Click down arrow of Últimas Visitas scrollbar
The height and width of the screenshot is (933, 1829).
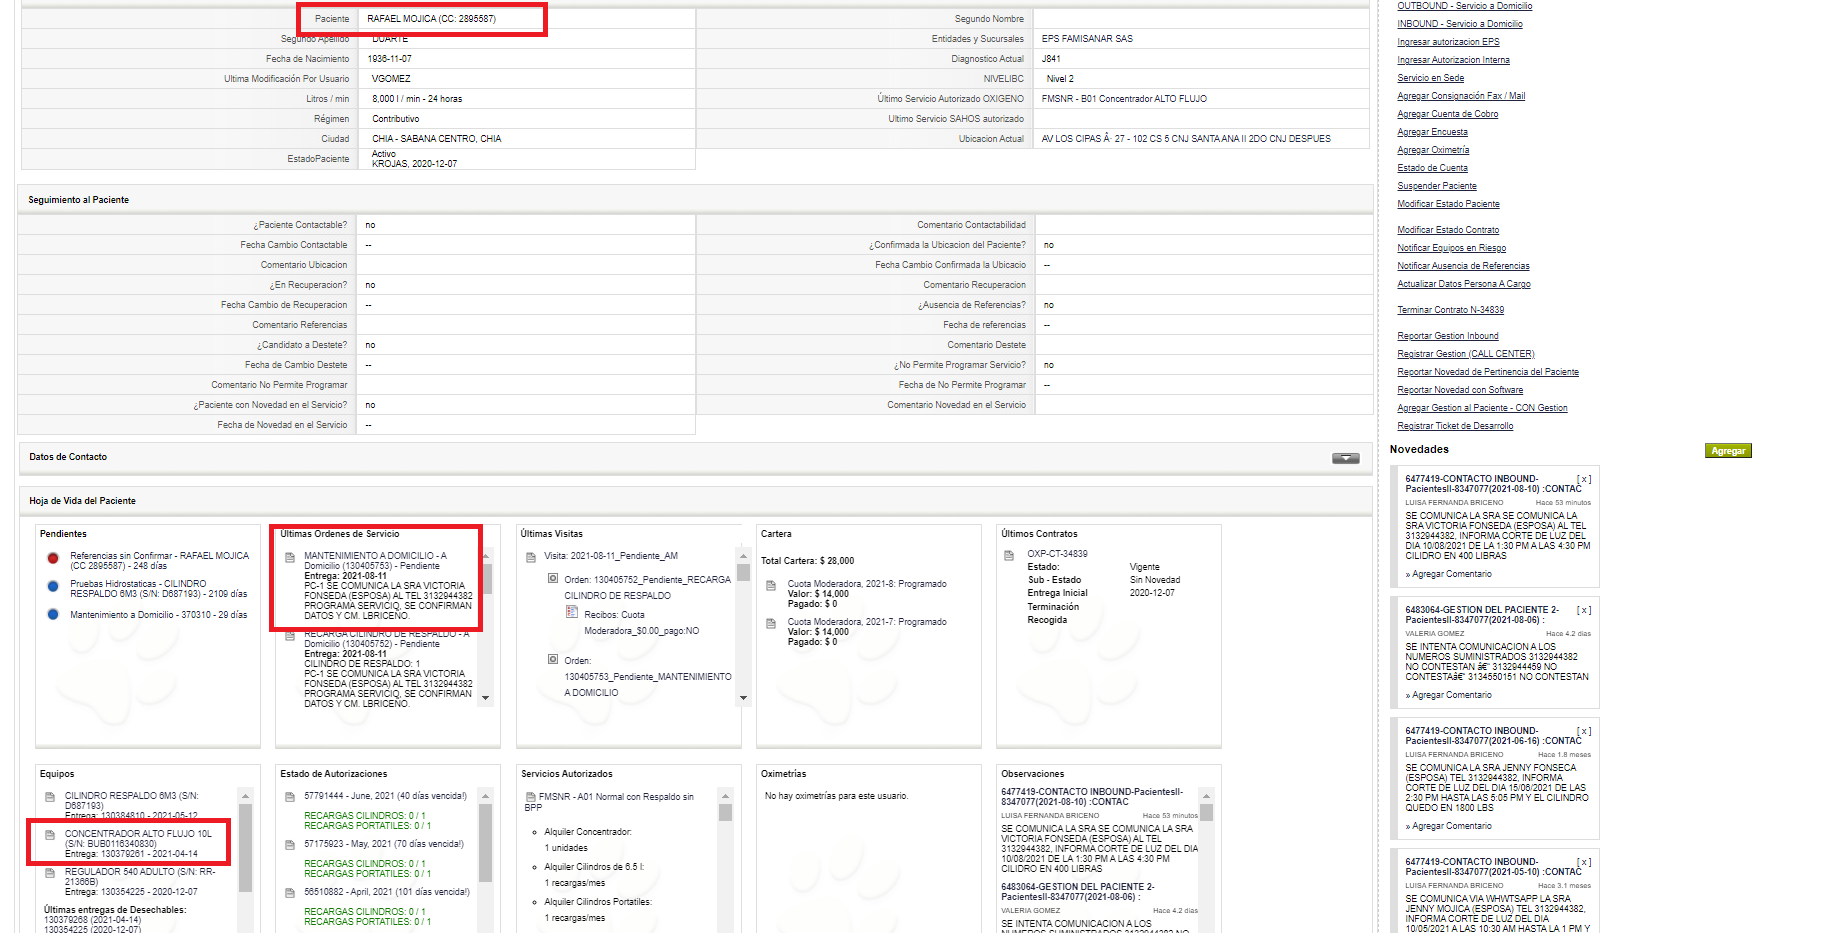[x=743, y=698]
